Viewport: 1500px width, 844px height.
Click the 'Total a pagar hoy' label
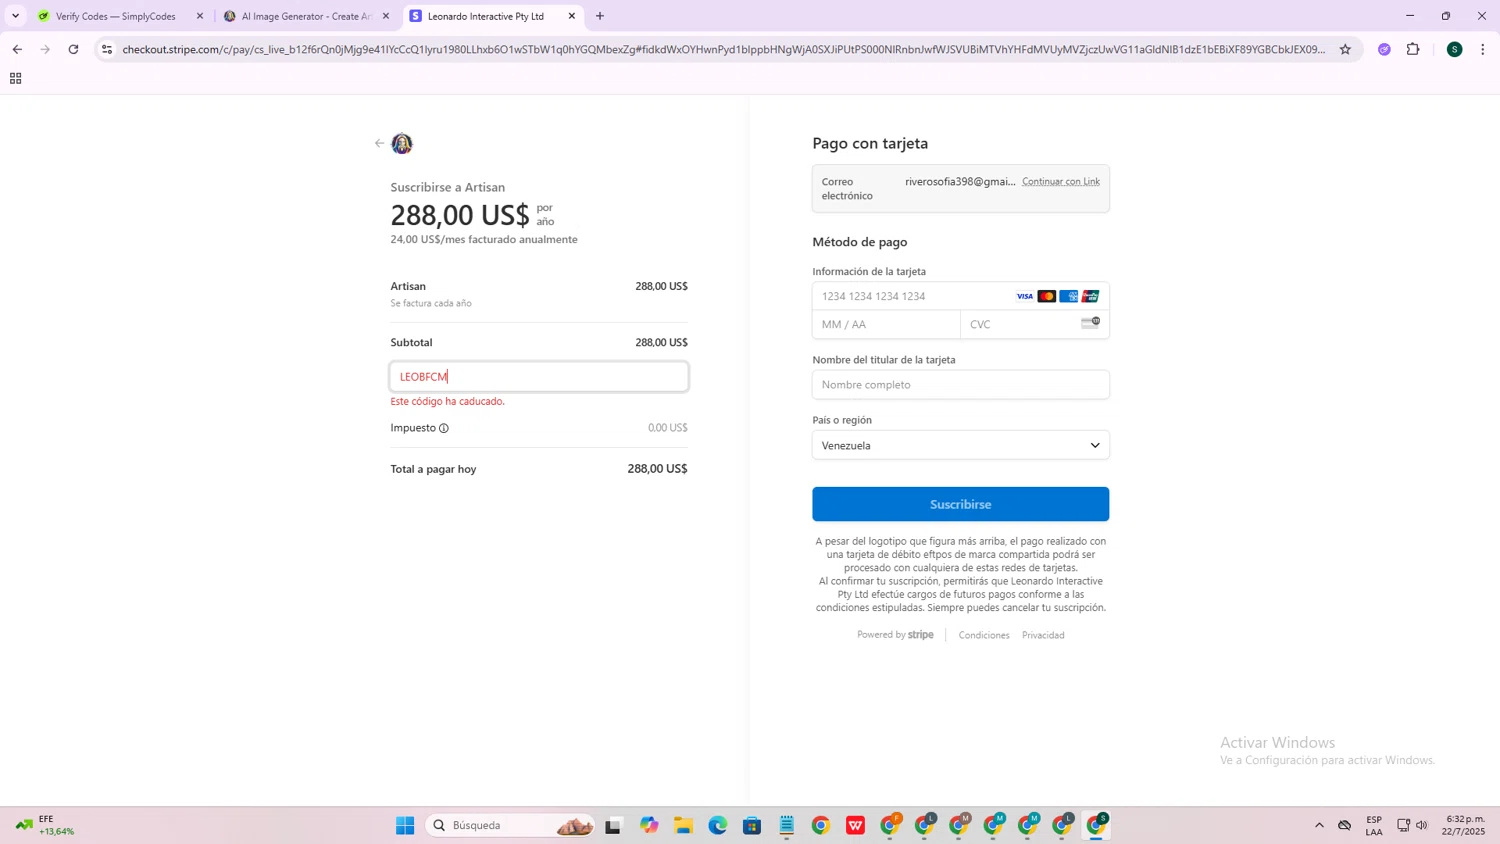point(433,469)
